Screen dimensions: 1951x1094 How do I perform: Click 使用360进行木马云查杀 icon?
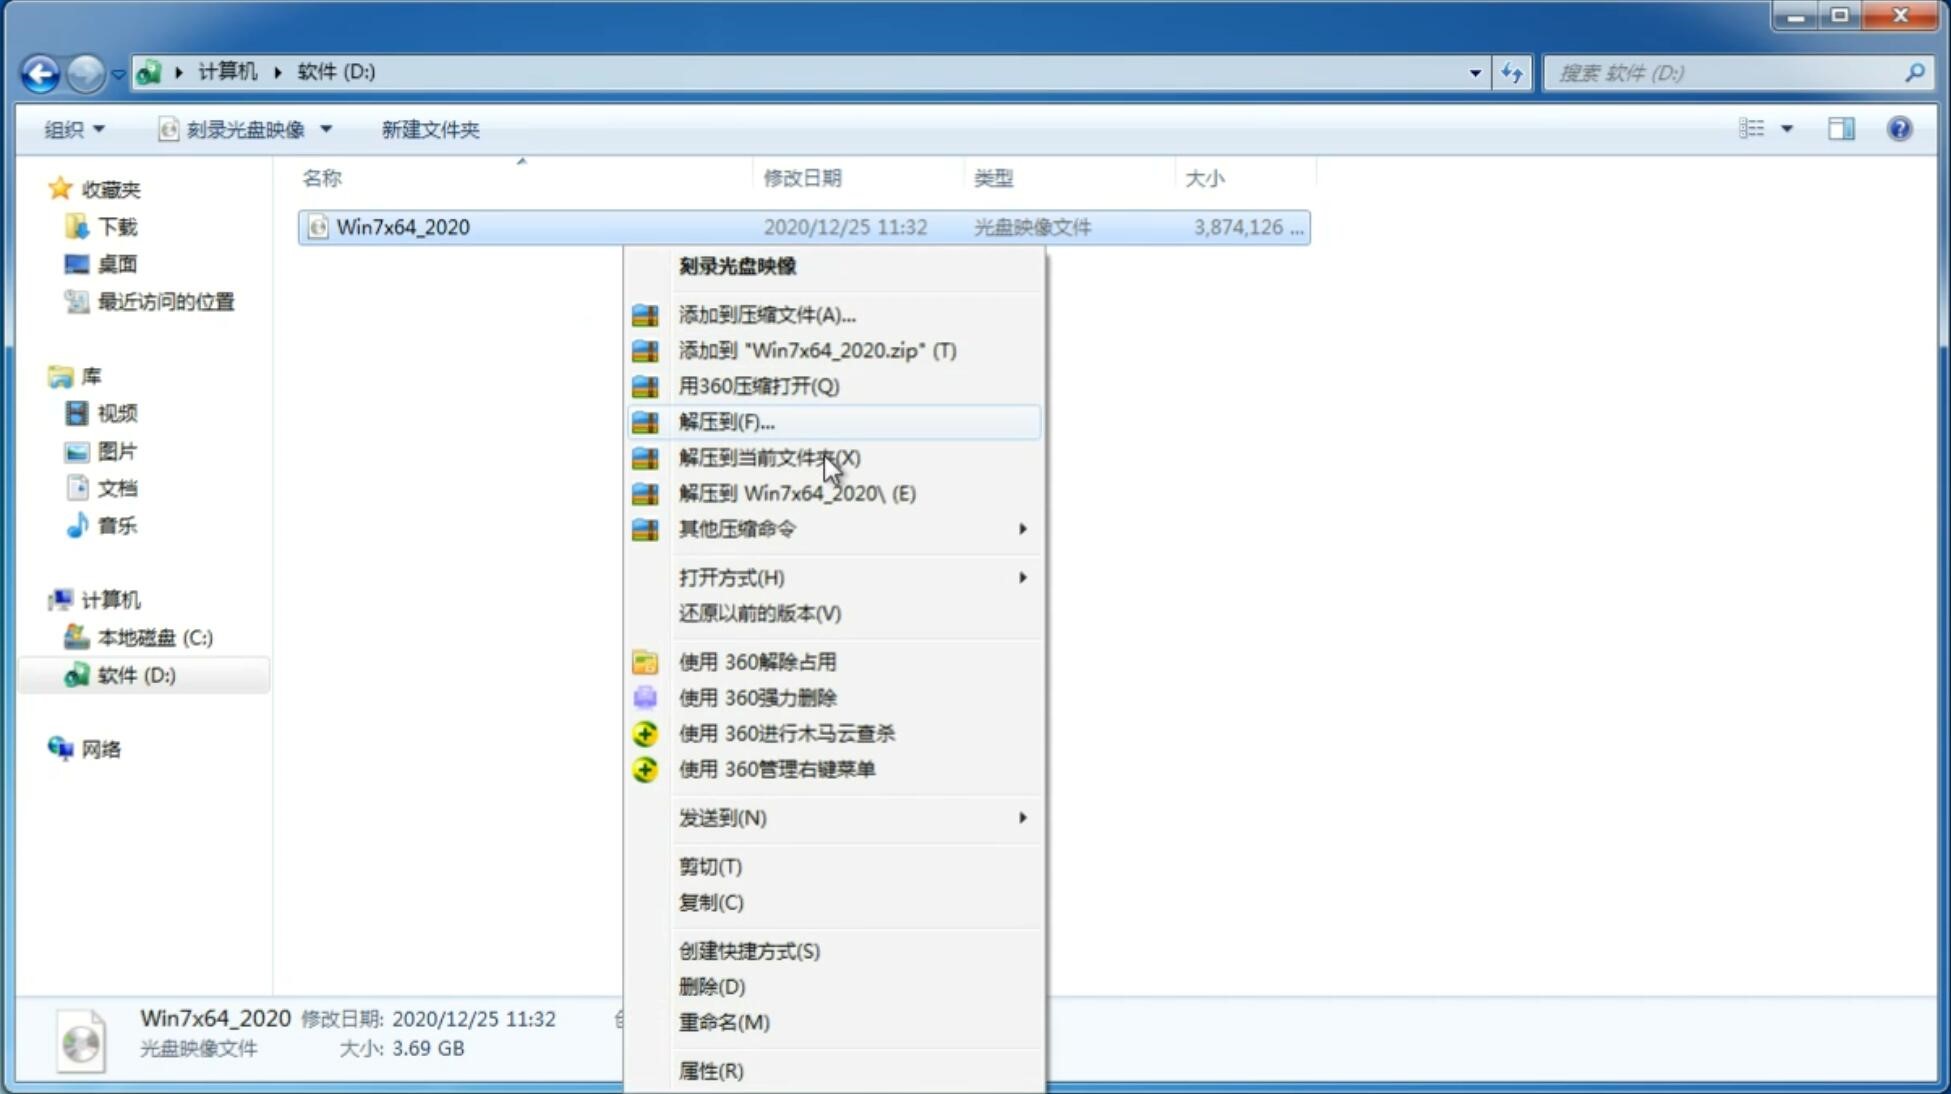click(x=645, y=733)
